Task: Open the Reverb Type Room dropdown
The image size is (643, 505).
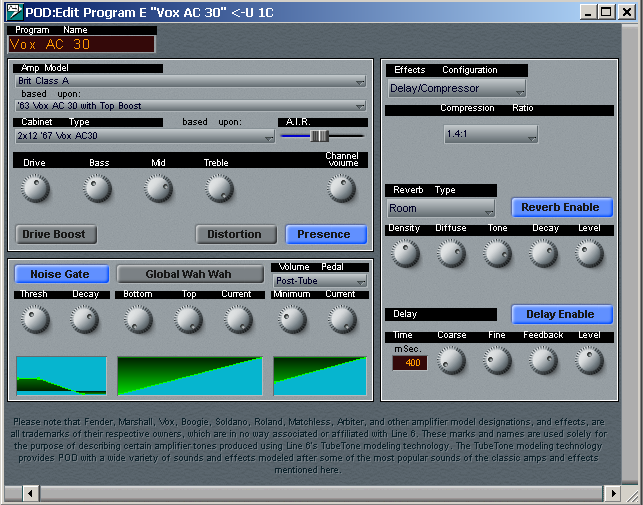Action: (x=441, y=209)
